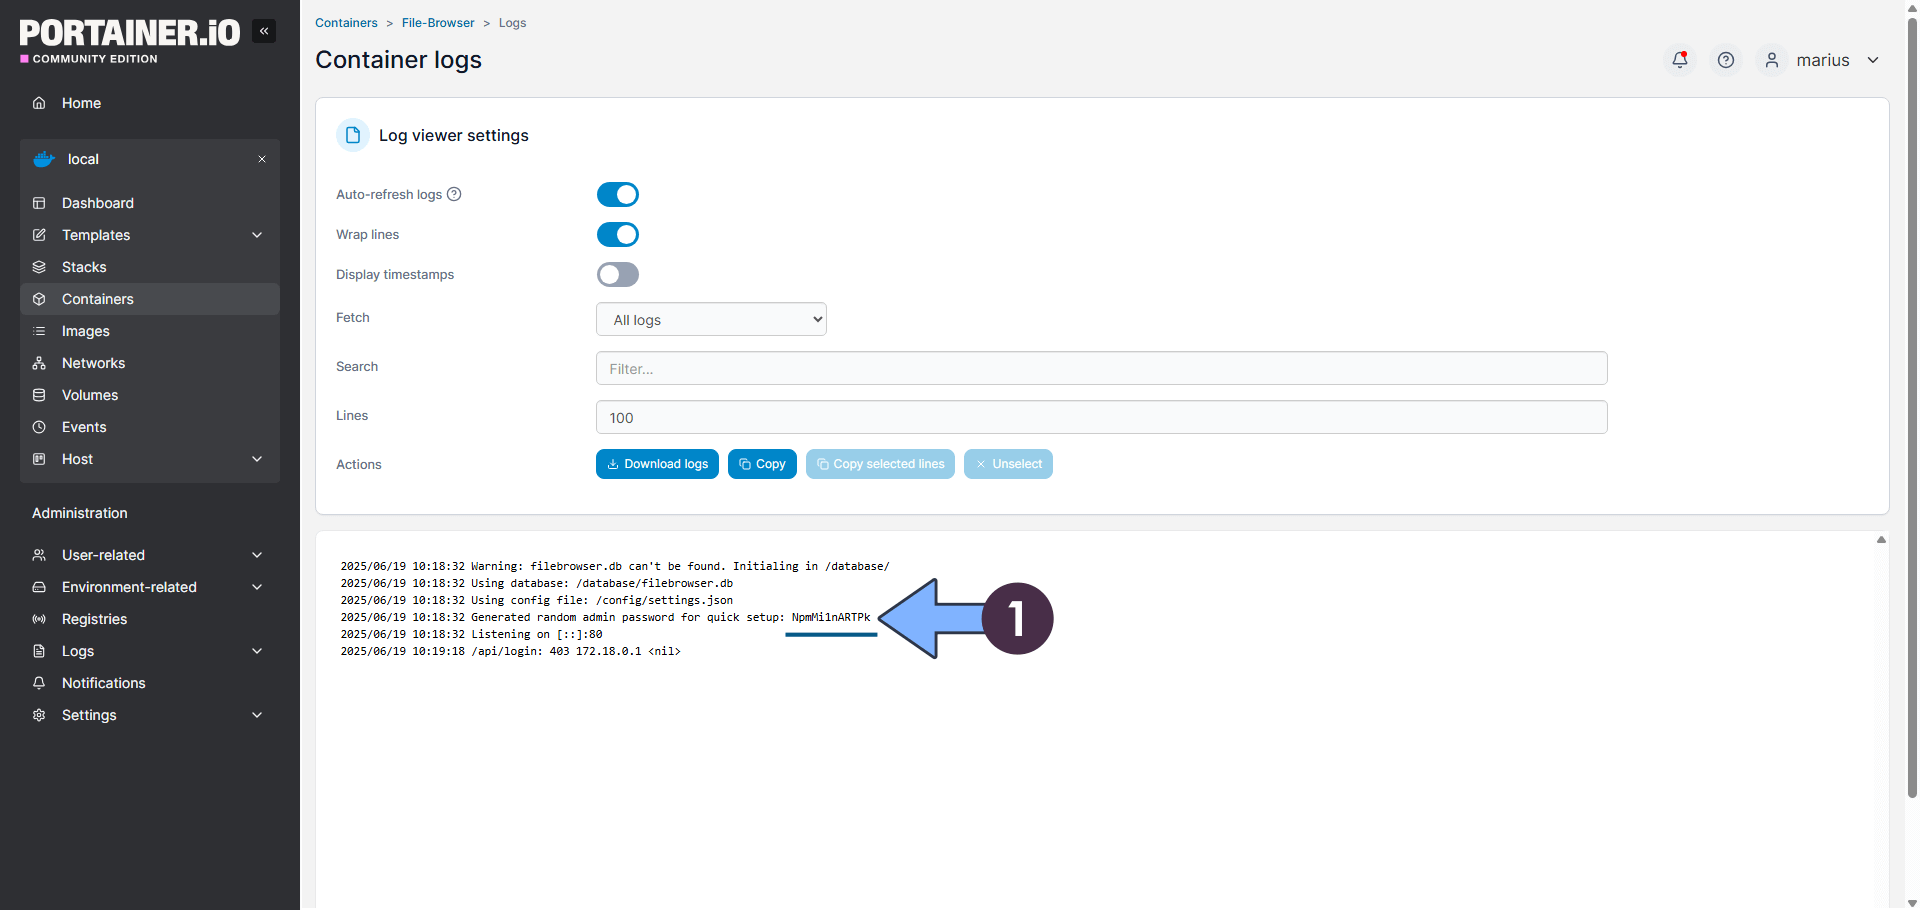Viewport: 1920px width, 910px height.
Task: Click the Search filter input field
Action: 1101,368
